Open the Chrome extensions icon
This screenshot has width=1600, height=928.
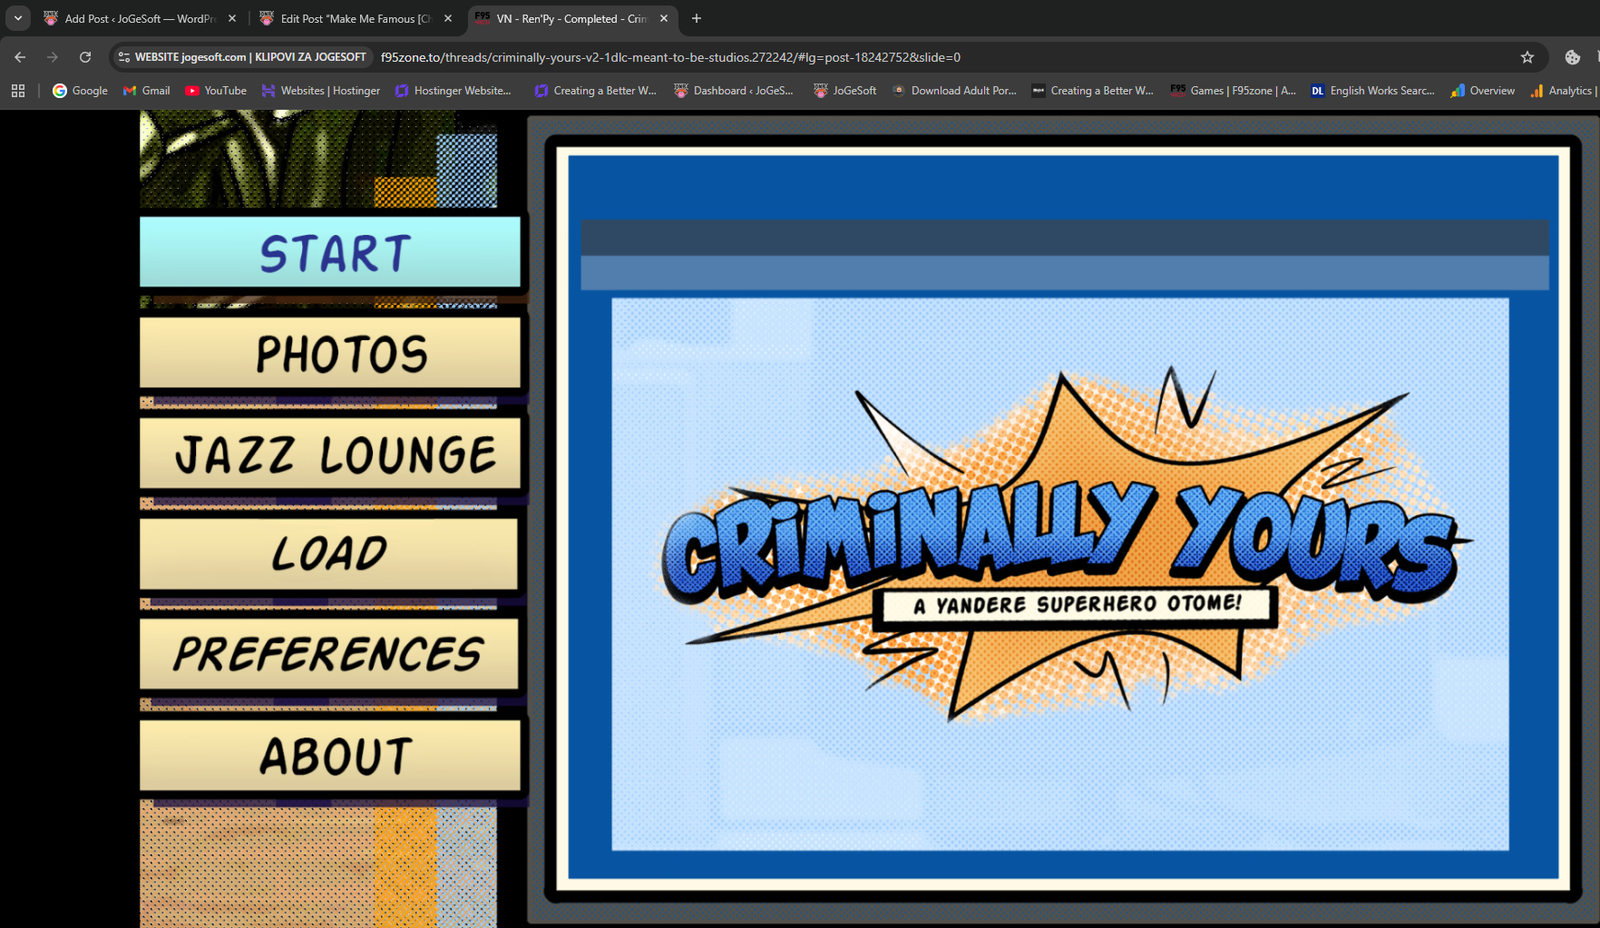pyautogui.click(x=1572, y=57)
